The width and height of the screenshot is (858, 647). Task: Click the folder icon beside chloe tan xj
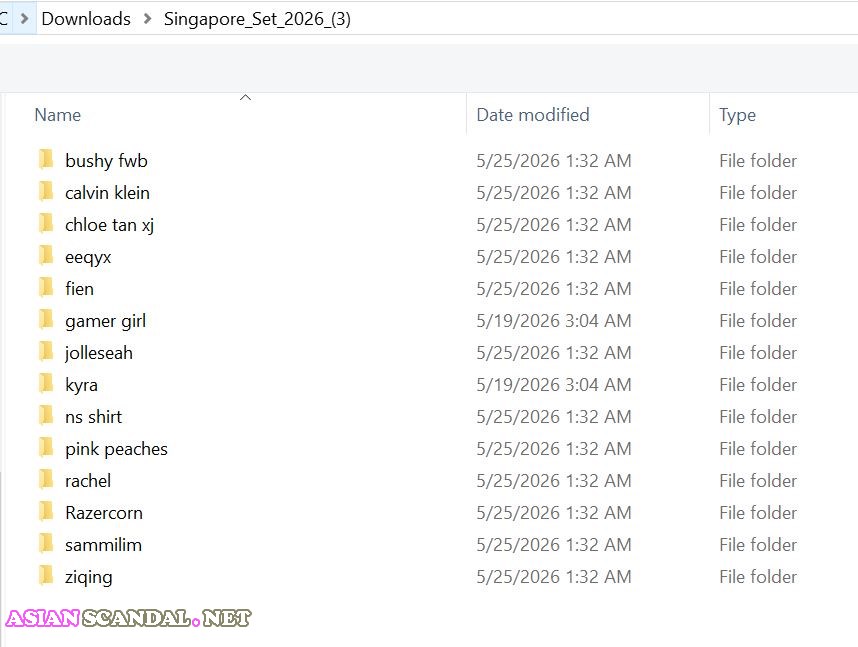pyautogui.click(x=46, y=224)
